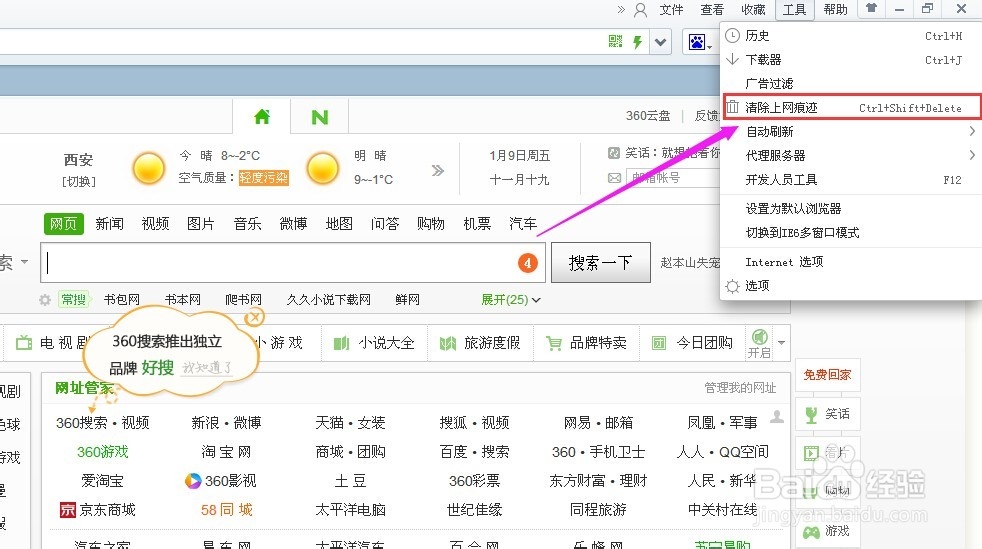Open the 工具 menu

coord(794,9)
